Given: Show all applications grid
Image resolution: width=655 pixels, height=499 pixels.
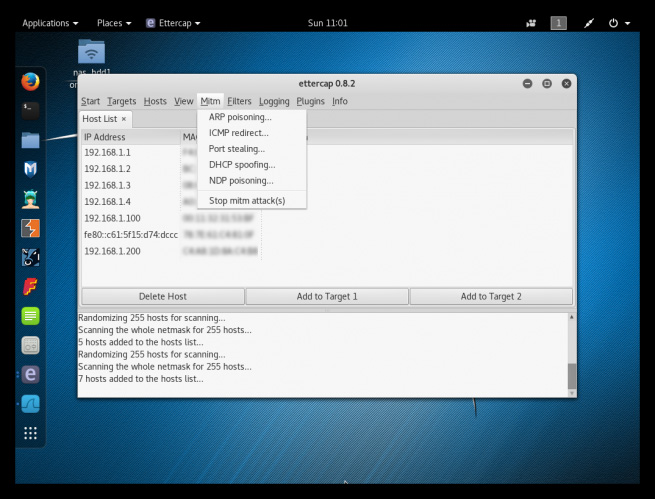Looking at the screenshot, I should click(x=30, y=433).
